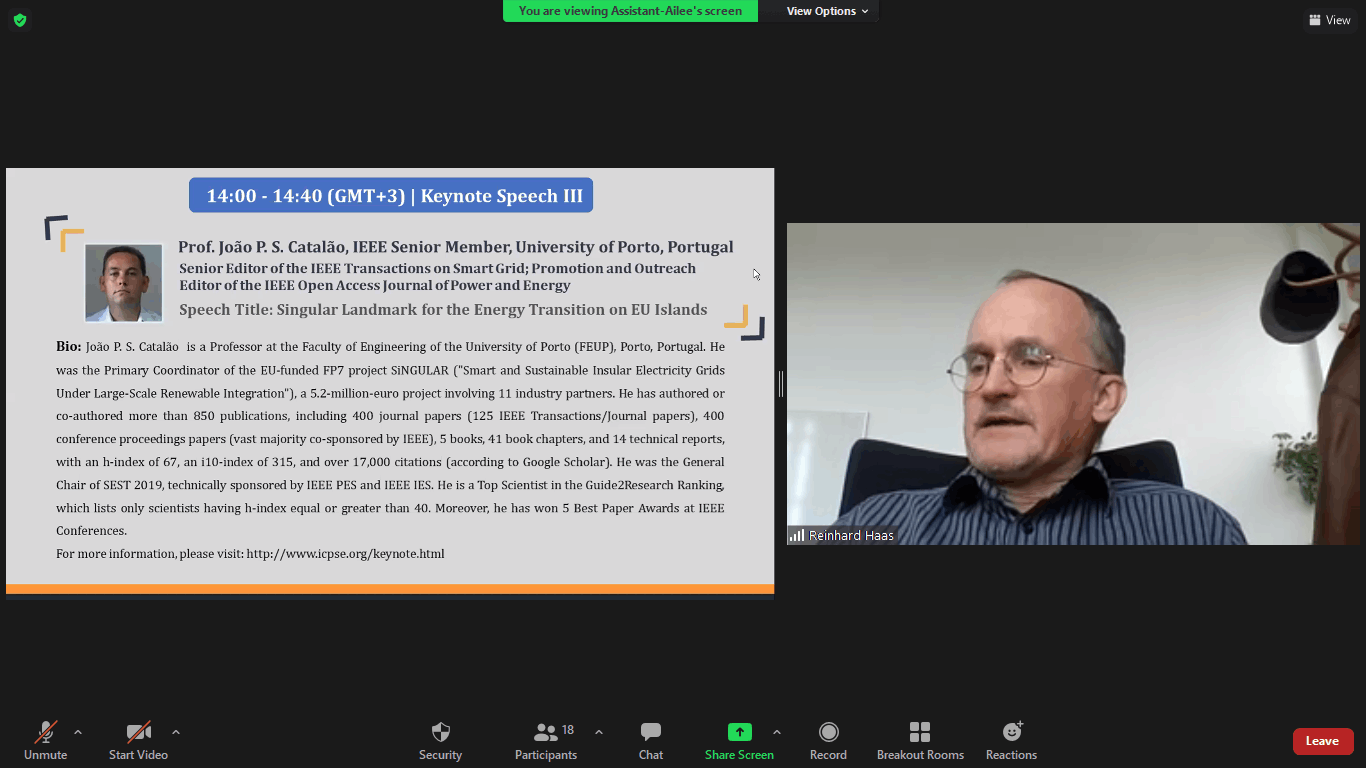Unmute the microphone
This screenshot has height=768, width=1366.
[45, 741]
